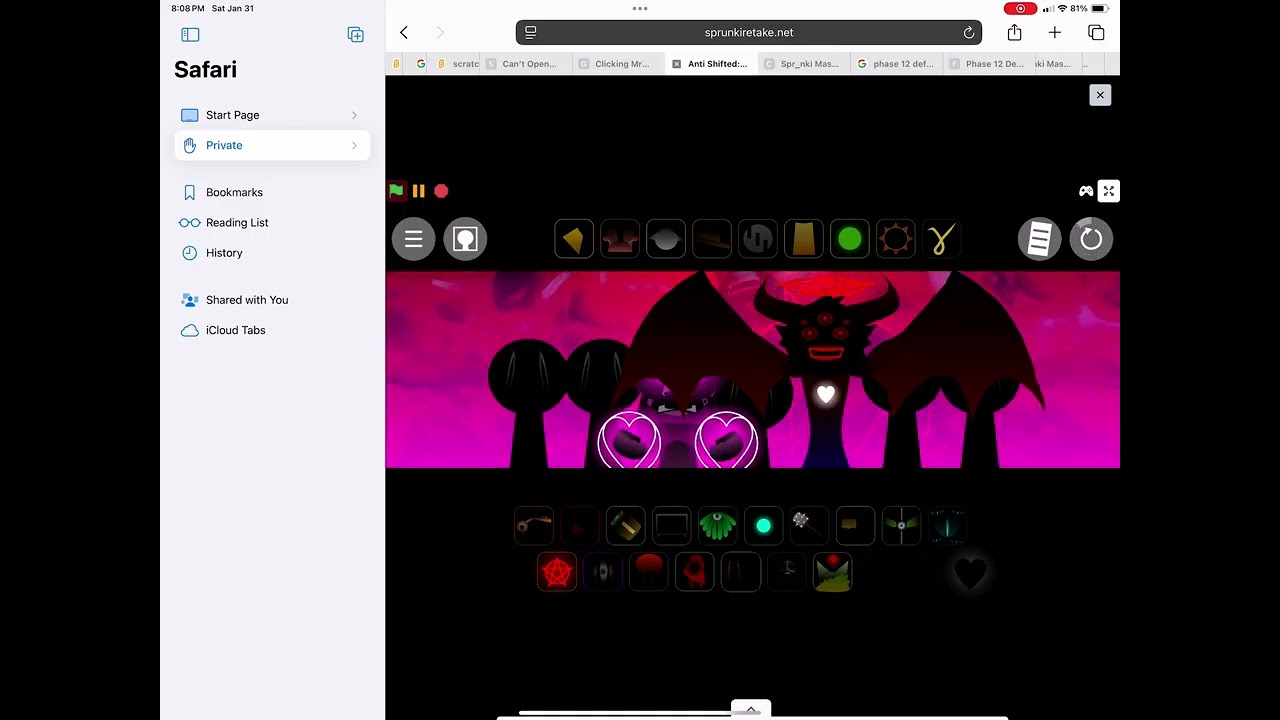Select the gray blurred eye sound icon
The height and width of the screenshot is (720, 1280).
click(x=603, y=572)
